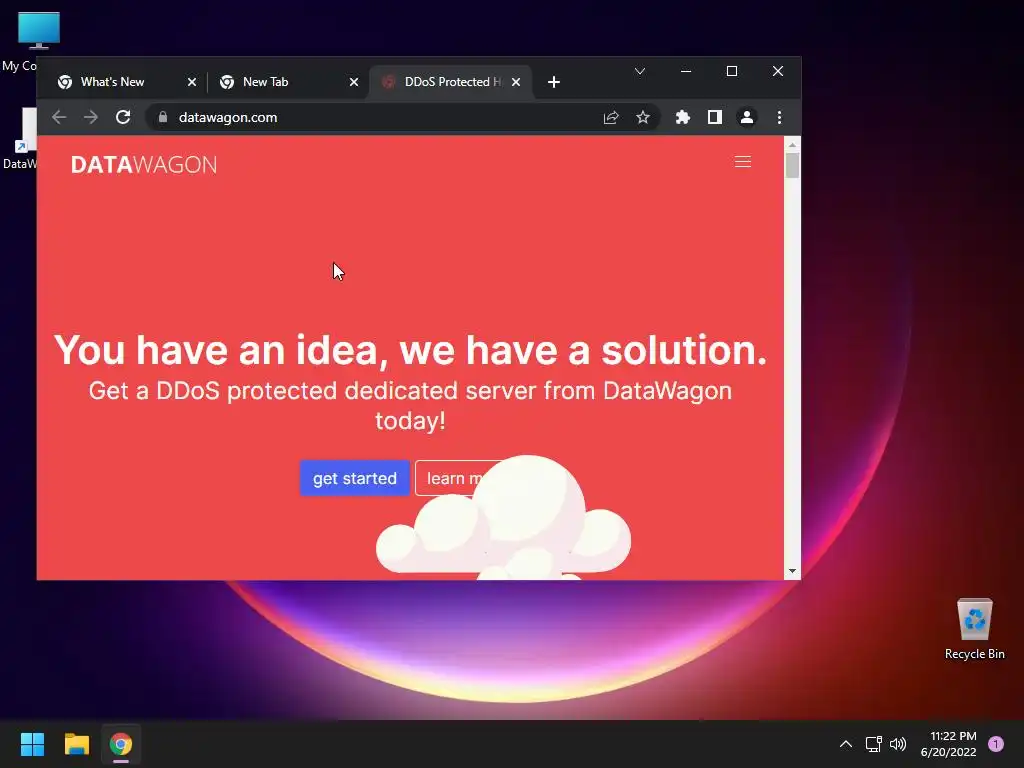Show hidden system tray icons
Screen dimensions: 1024x768
pos(845,744)
